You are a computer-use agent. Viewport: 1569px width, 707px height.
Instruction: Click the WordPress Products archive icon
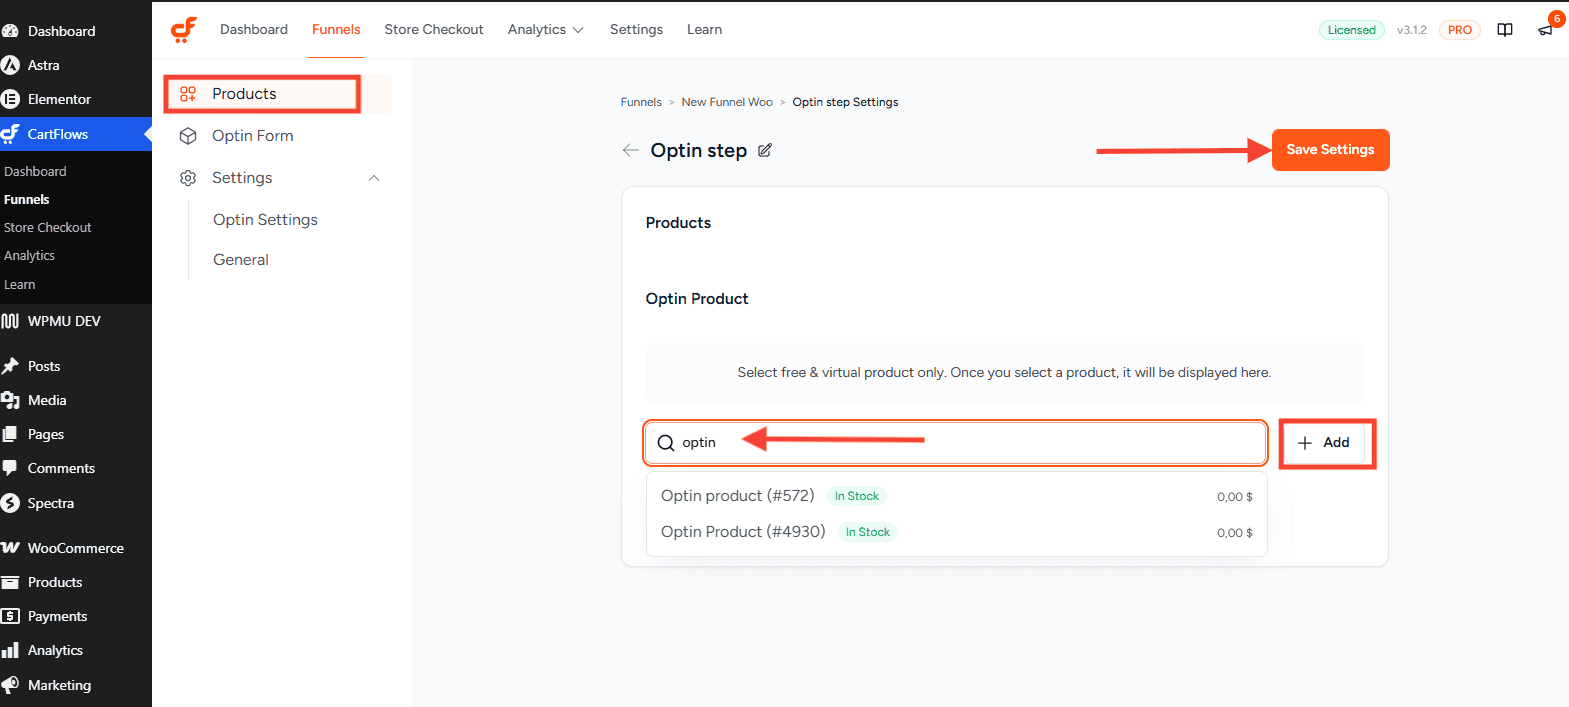pos(10,582)
